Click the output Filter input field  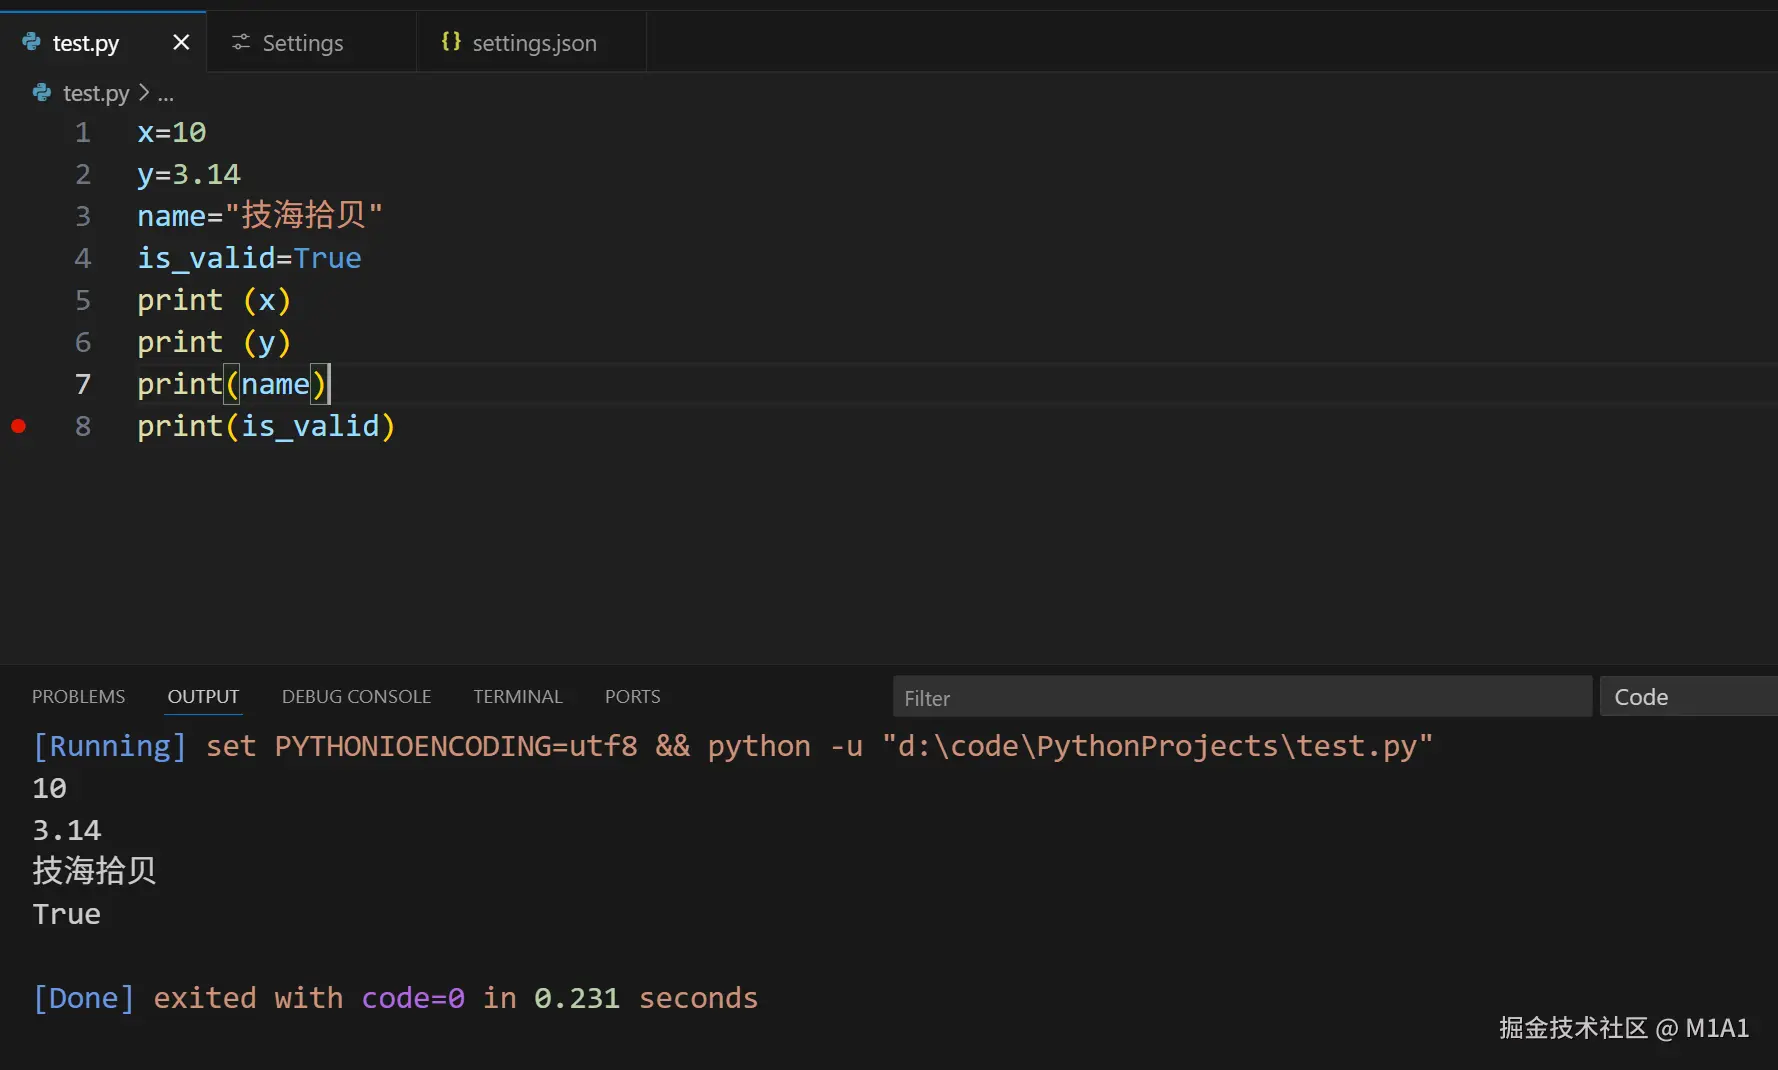pyautogui.click(x=1242, y=697)
